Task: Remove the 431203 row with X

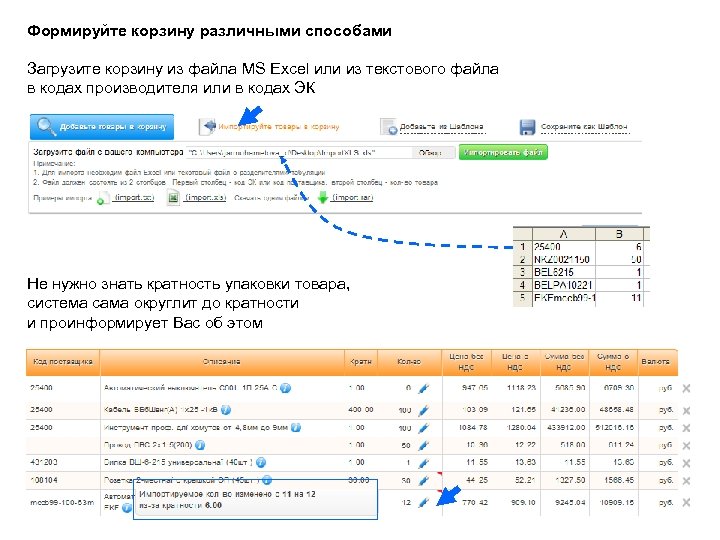Action: (686, 463)
